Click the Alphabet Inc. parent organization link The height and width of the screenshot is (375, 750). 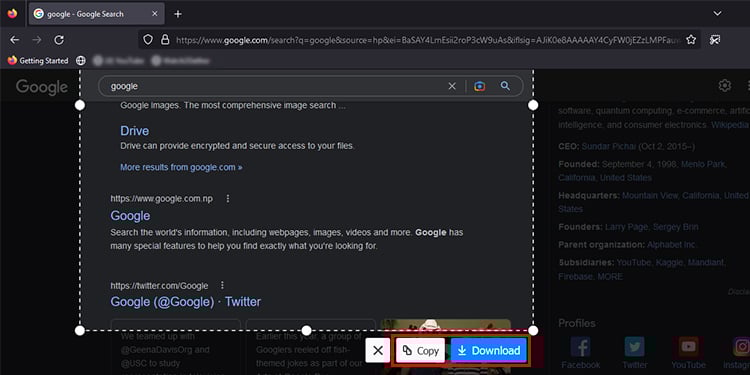[x=672, y=244]
